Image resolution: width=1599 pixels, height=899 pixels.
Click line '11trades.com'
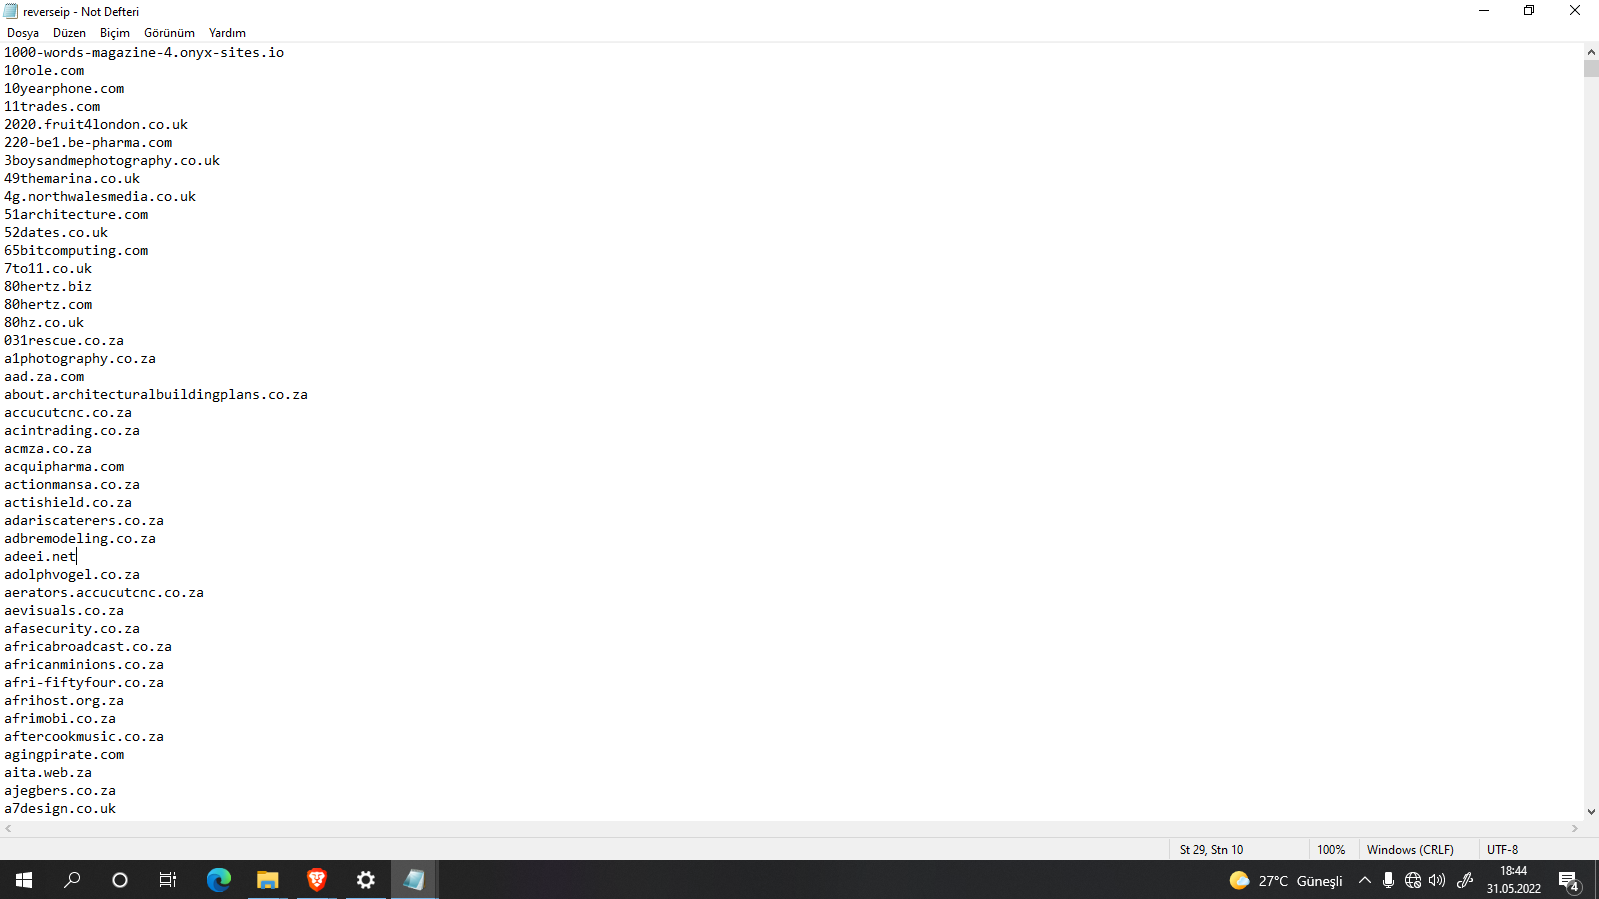(52, 107)
